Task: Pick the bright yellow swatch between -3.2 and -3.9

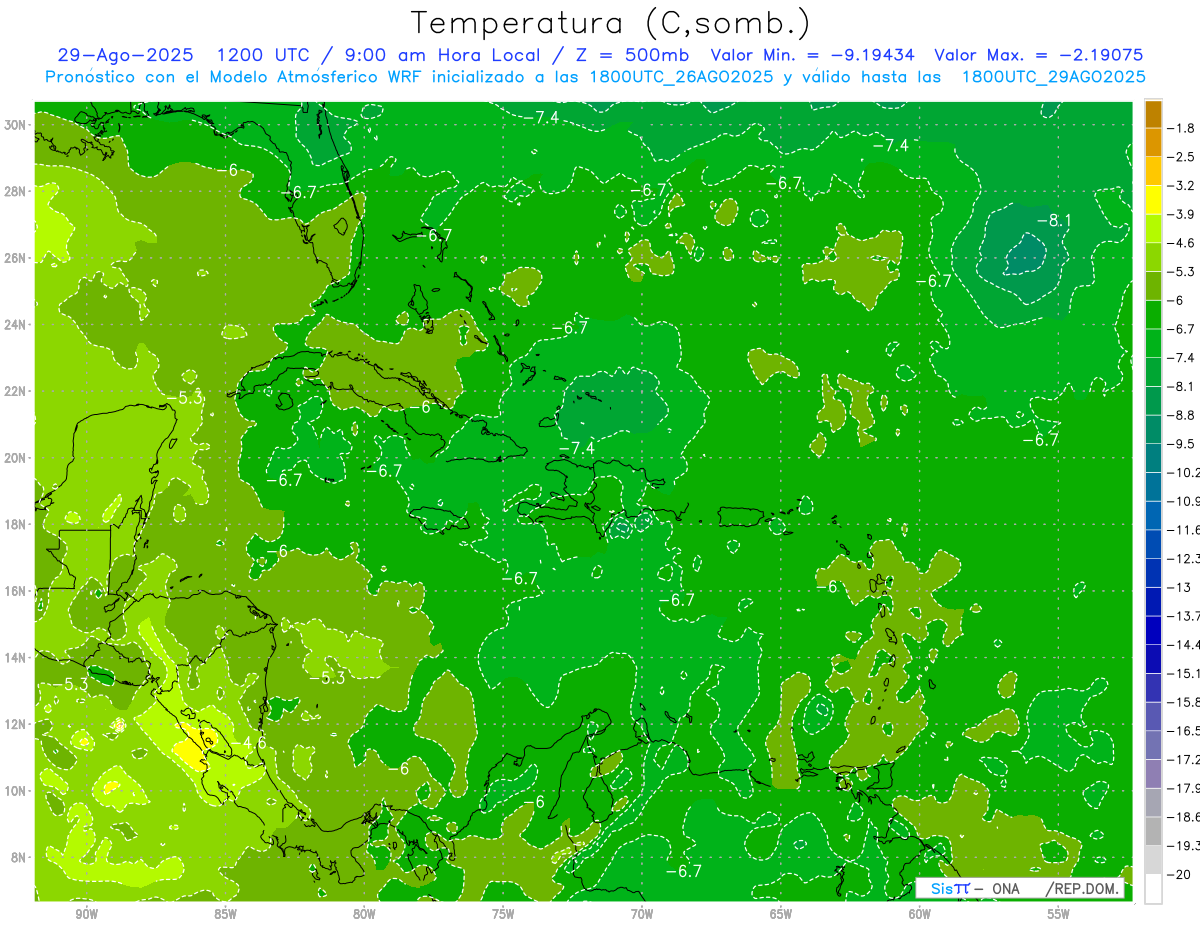Action: click(x=1153, y=199)
